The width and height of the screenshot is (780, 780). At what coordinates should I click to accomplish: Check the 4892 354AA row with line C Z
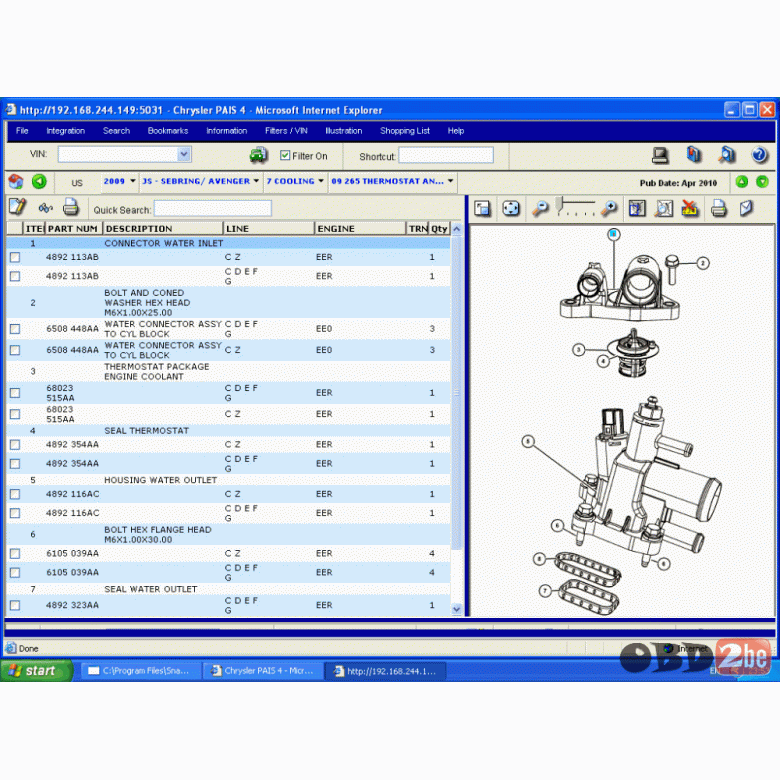15,445
